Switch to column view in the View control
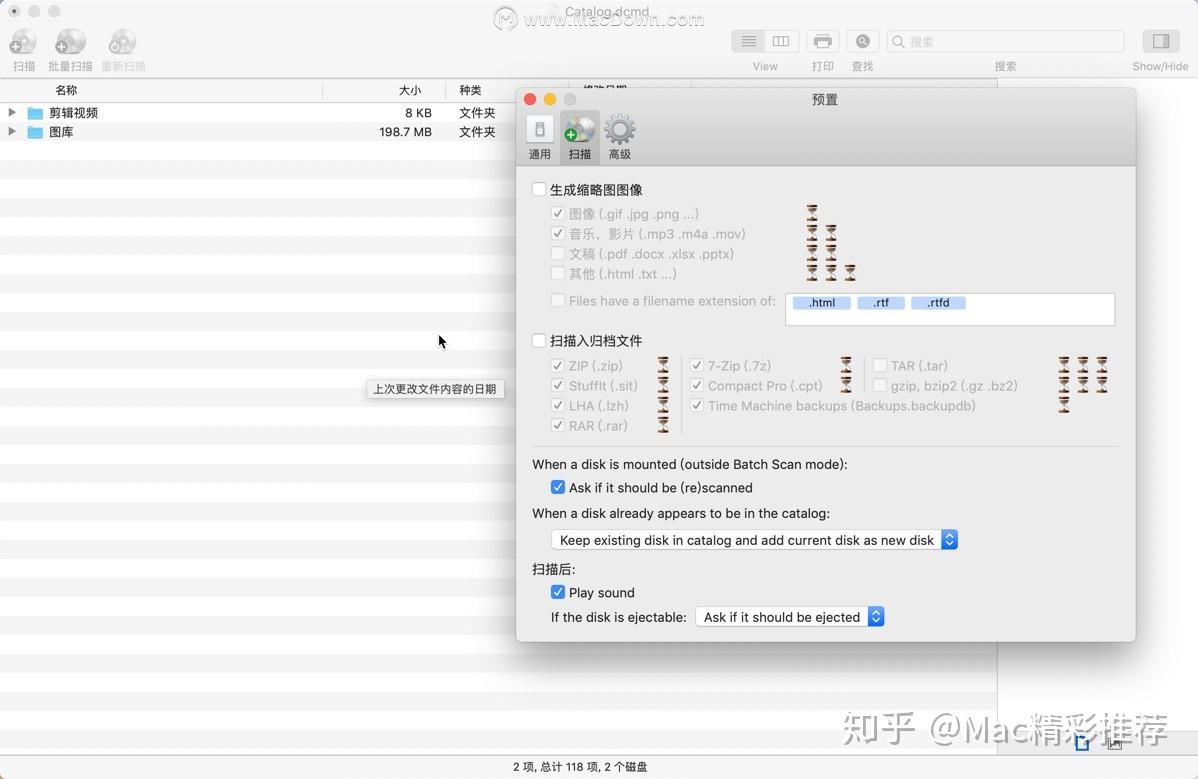This screenshot has width=1198, height=779. click(780, 41)
